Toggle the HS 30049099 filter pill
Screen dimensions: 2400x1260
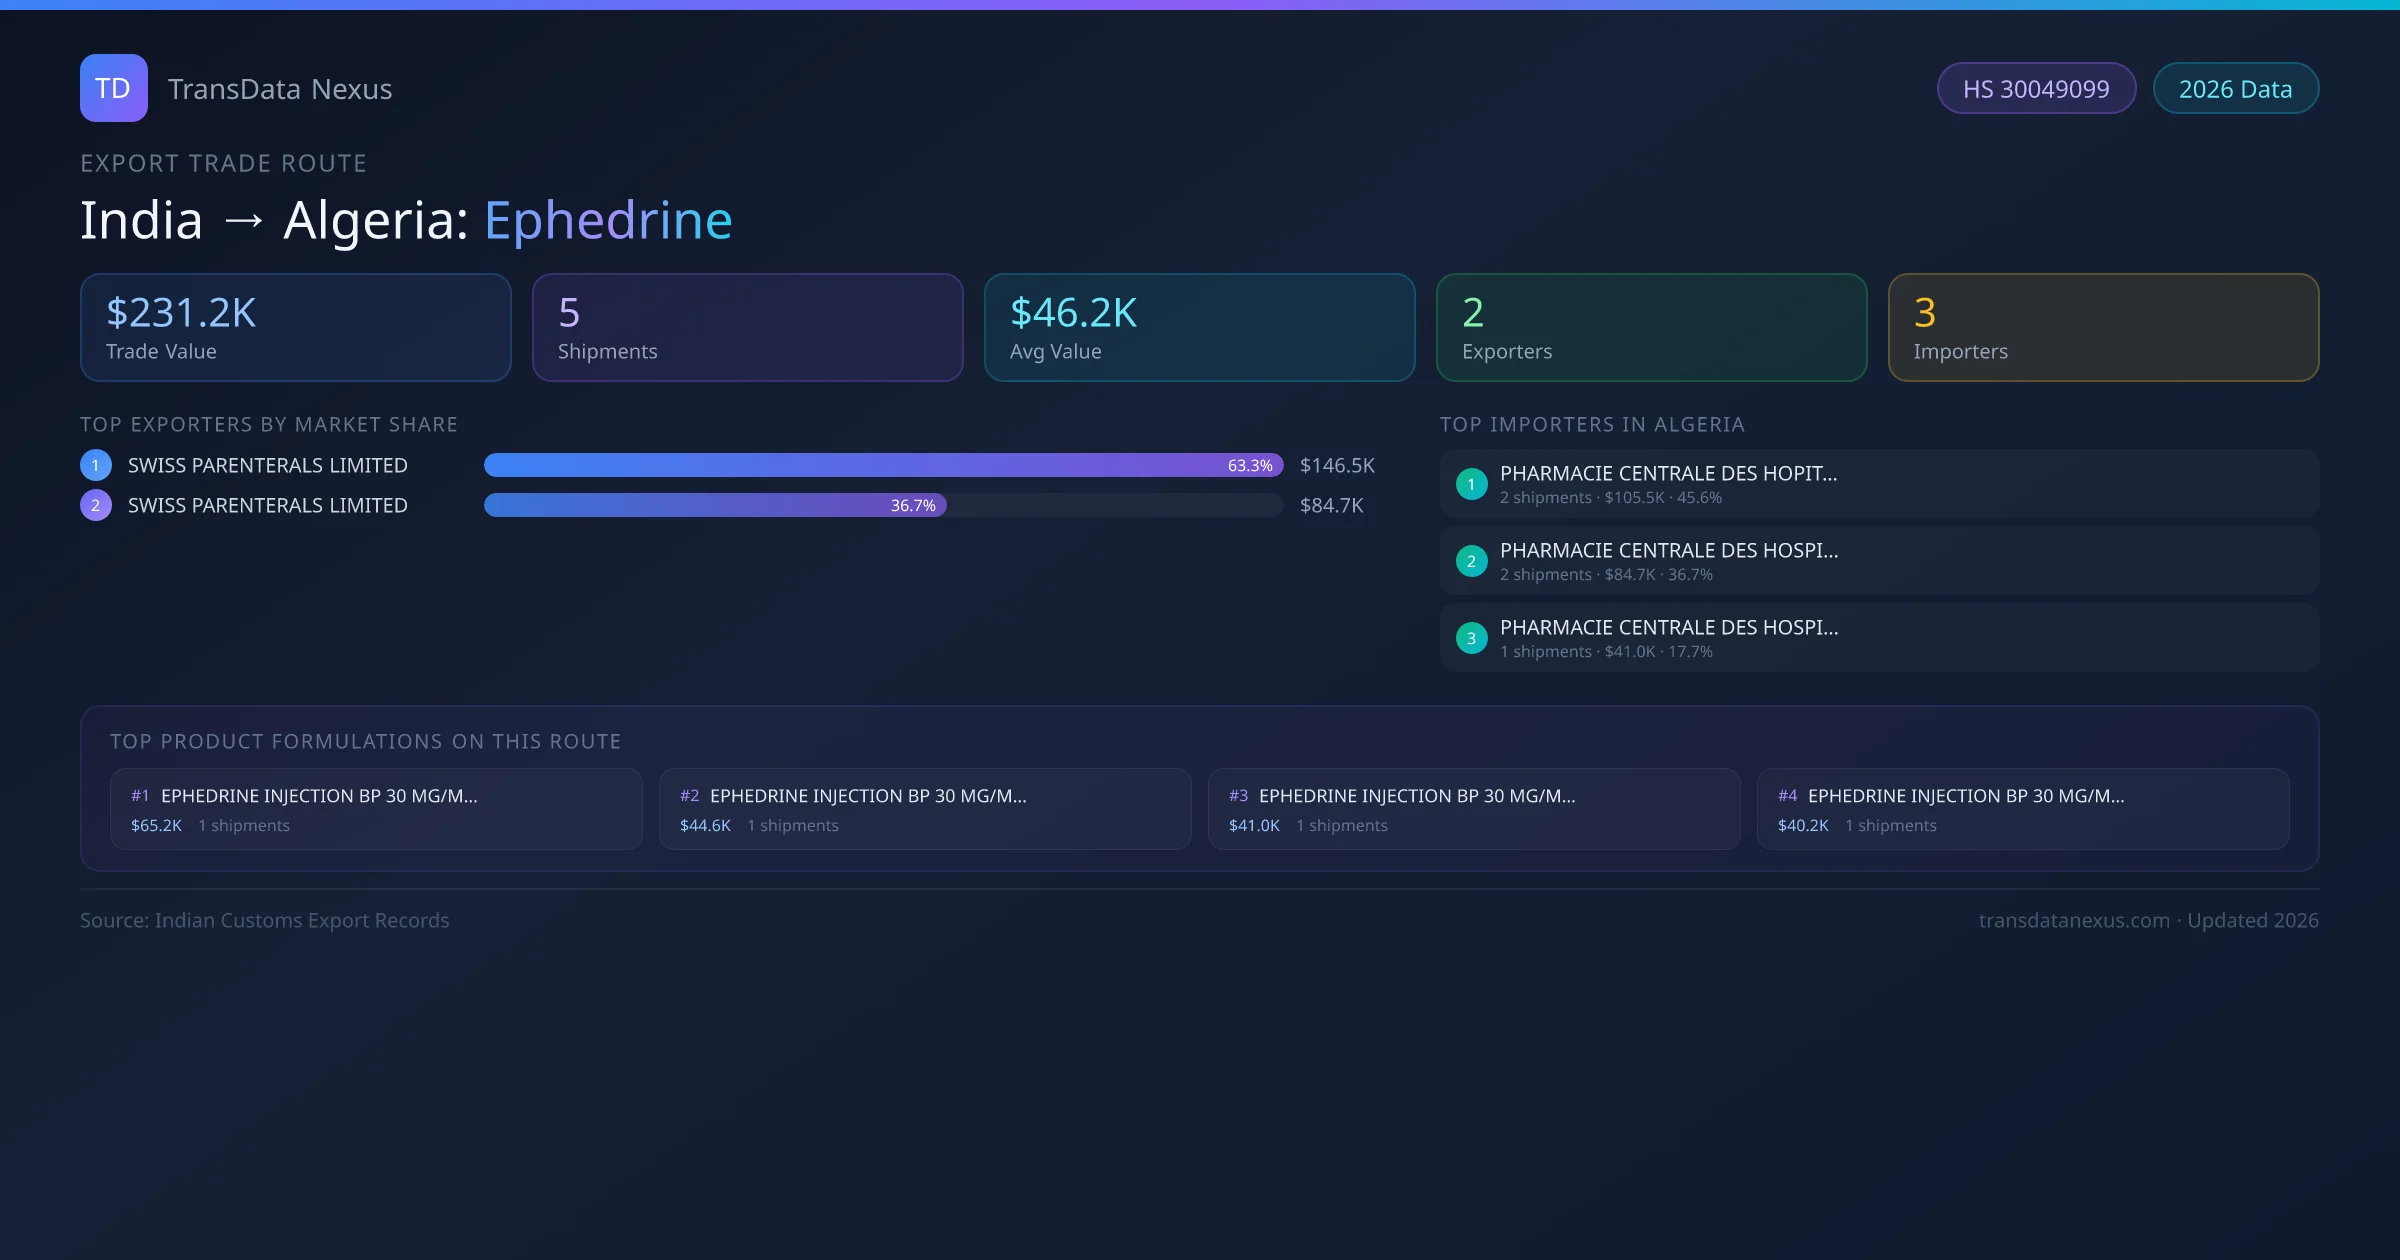pyautogui.click(x=2036, y=88)
